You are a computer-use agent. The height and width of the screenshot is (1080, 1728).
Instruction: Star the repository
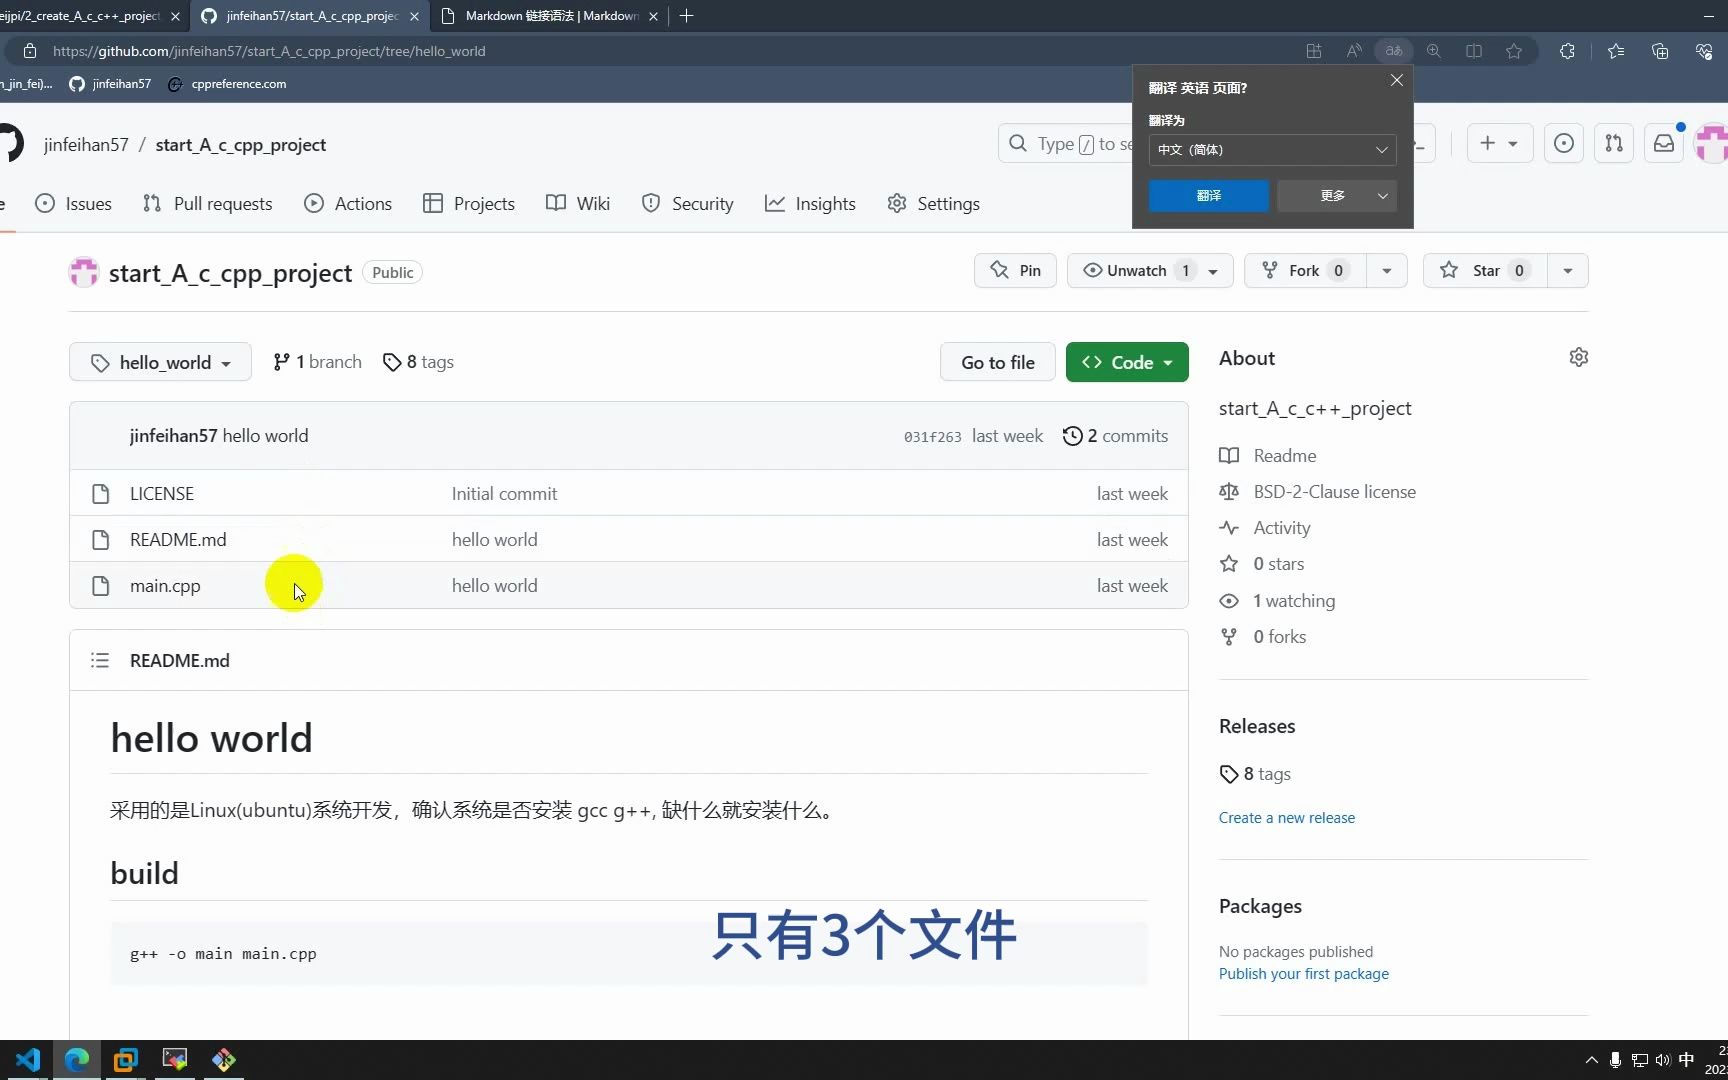1485,270
